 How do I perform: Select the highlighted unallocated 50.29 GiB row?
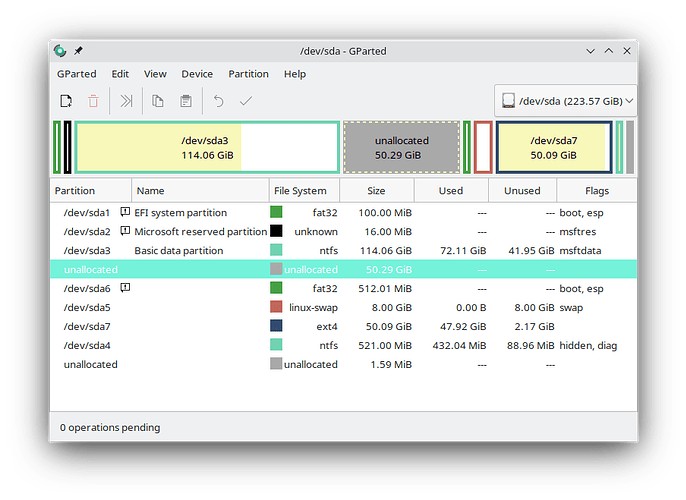click(x=343, y=269)
